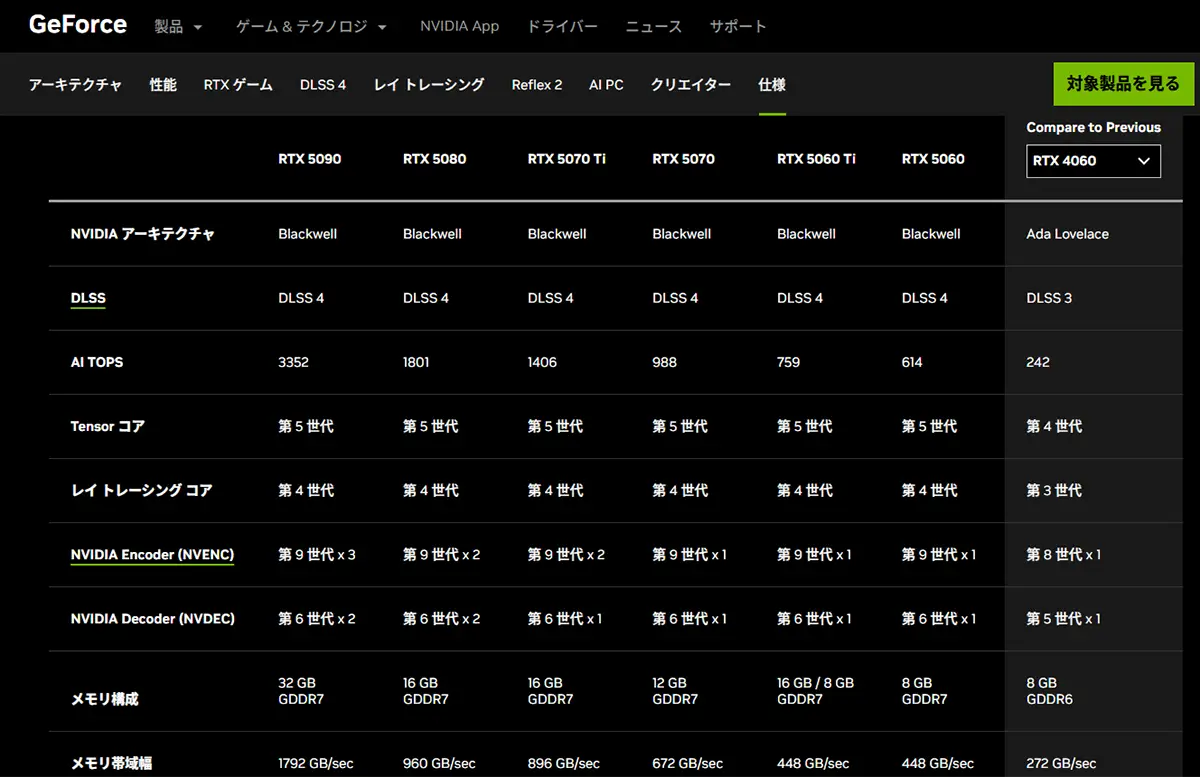Click the RTX 5090 column header
1200x777 pixels.
point(310,158)
